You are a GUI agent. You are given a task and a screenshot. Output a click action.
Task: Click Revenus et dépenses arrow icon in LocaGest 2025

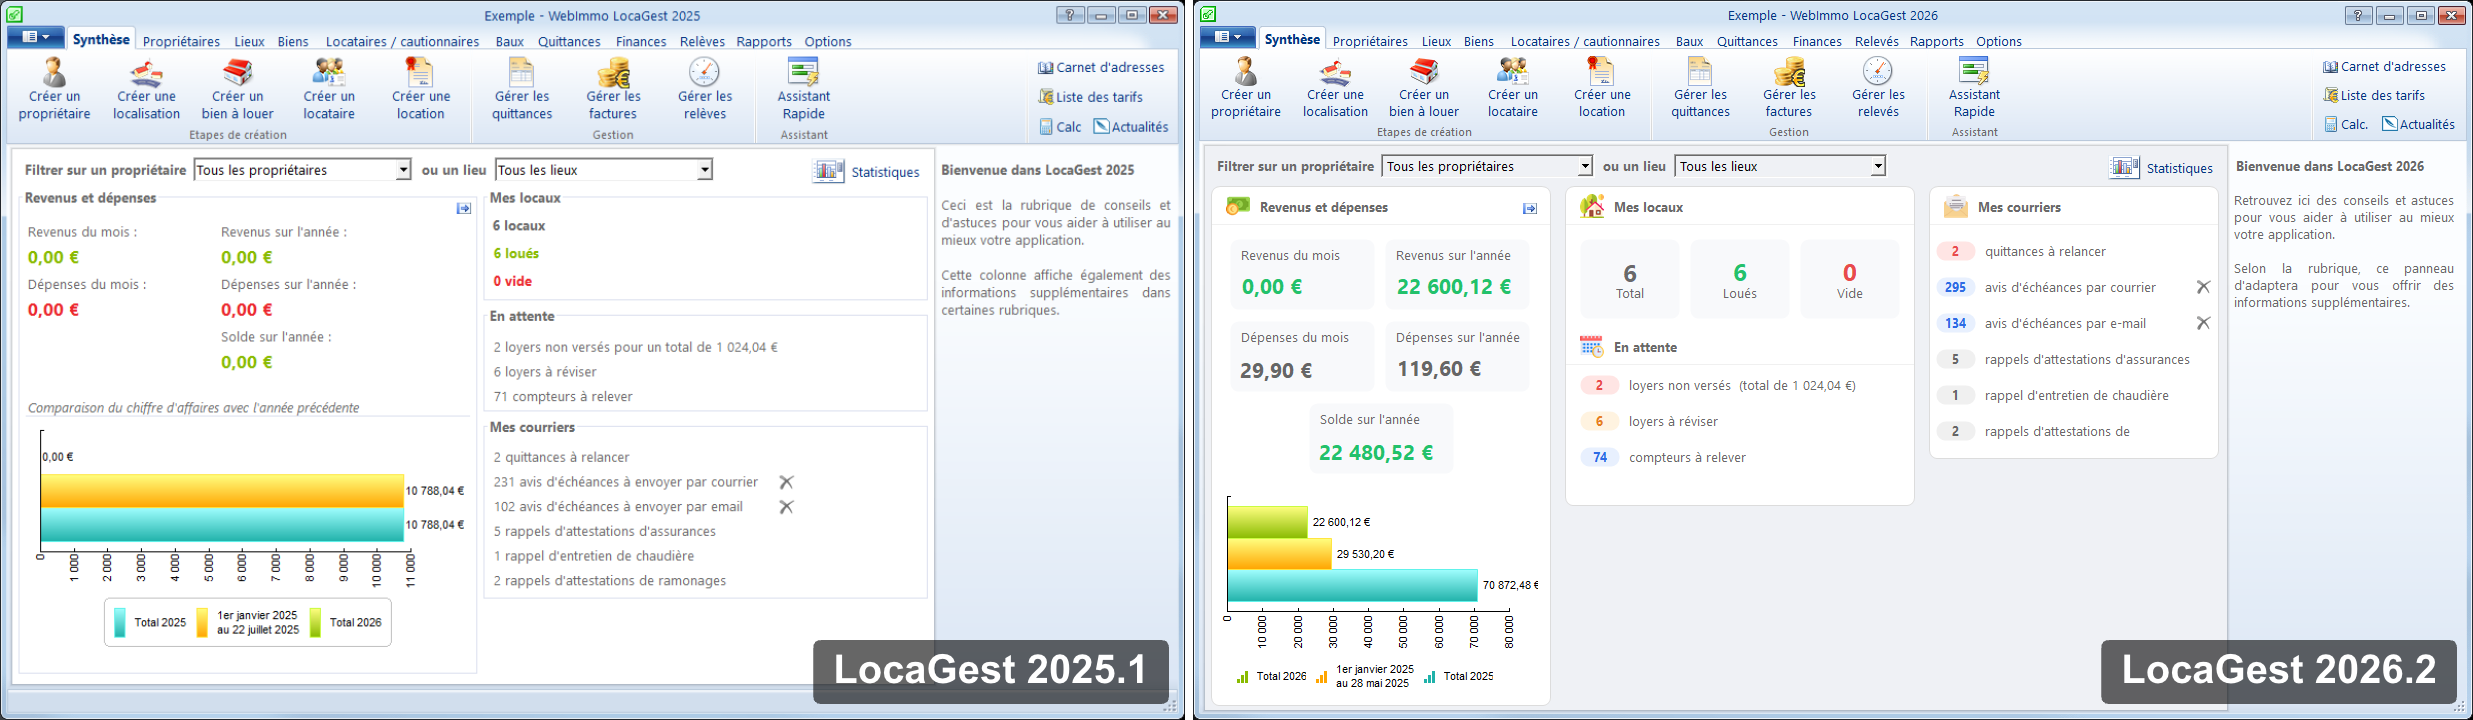(464, 209)
